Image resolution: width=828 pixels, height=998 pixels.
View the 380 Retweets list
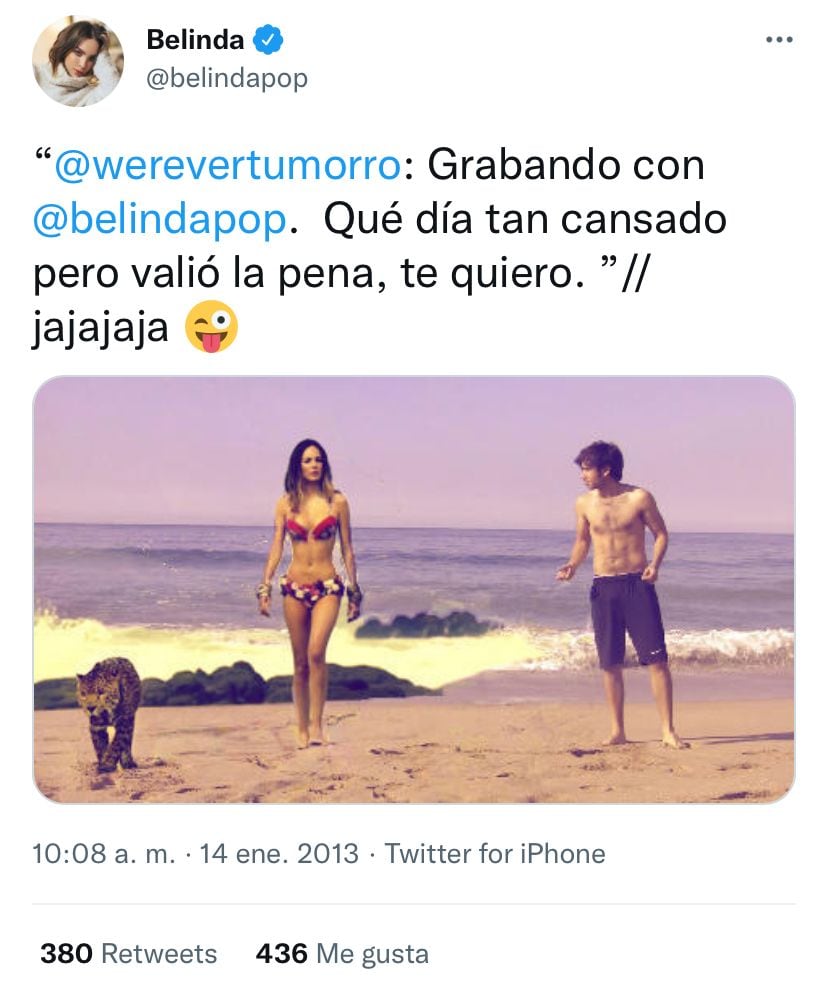[129, 953]
